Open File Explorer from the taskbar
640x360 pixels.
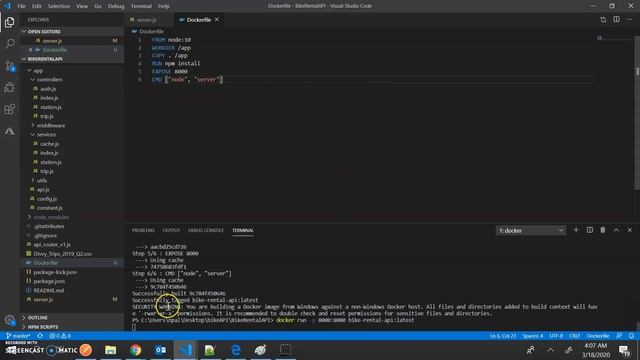[x=111, y=350]
